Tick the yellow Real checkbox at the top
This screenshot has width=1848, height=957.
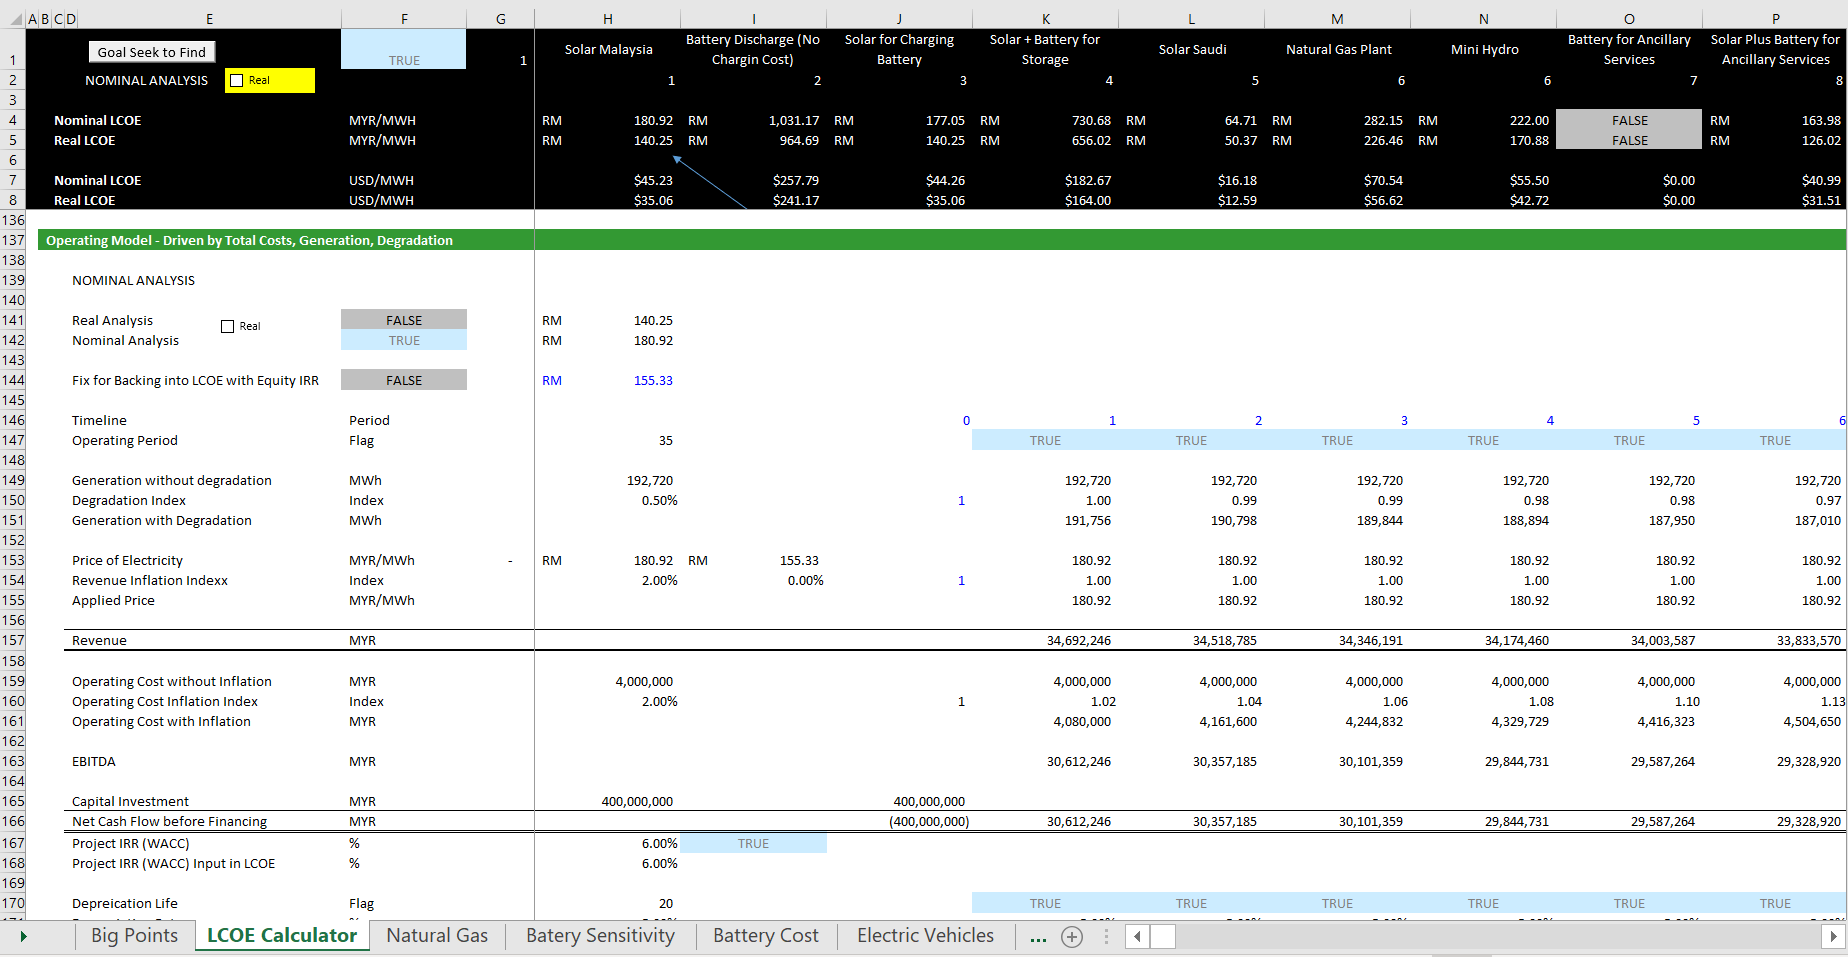pyautogui.click(x=237, y=80)
